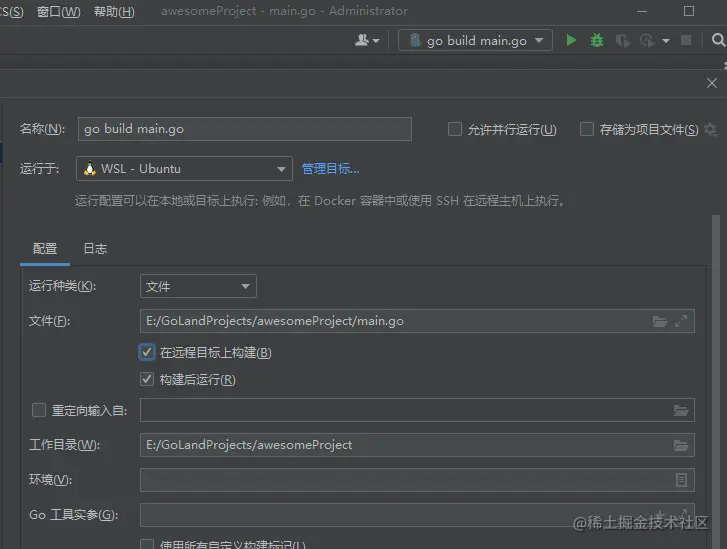Uncheck 构建后运行 checkbox
This screenshot has height=549, width=727.
(x=147, y=379)
